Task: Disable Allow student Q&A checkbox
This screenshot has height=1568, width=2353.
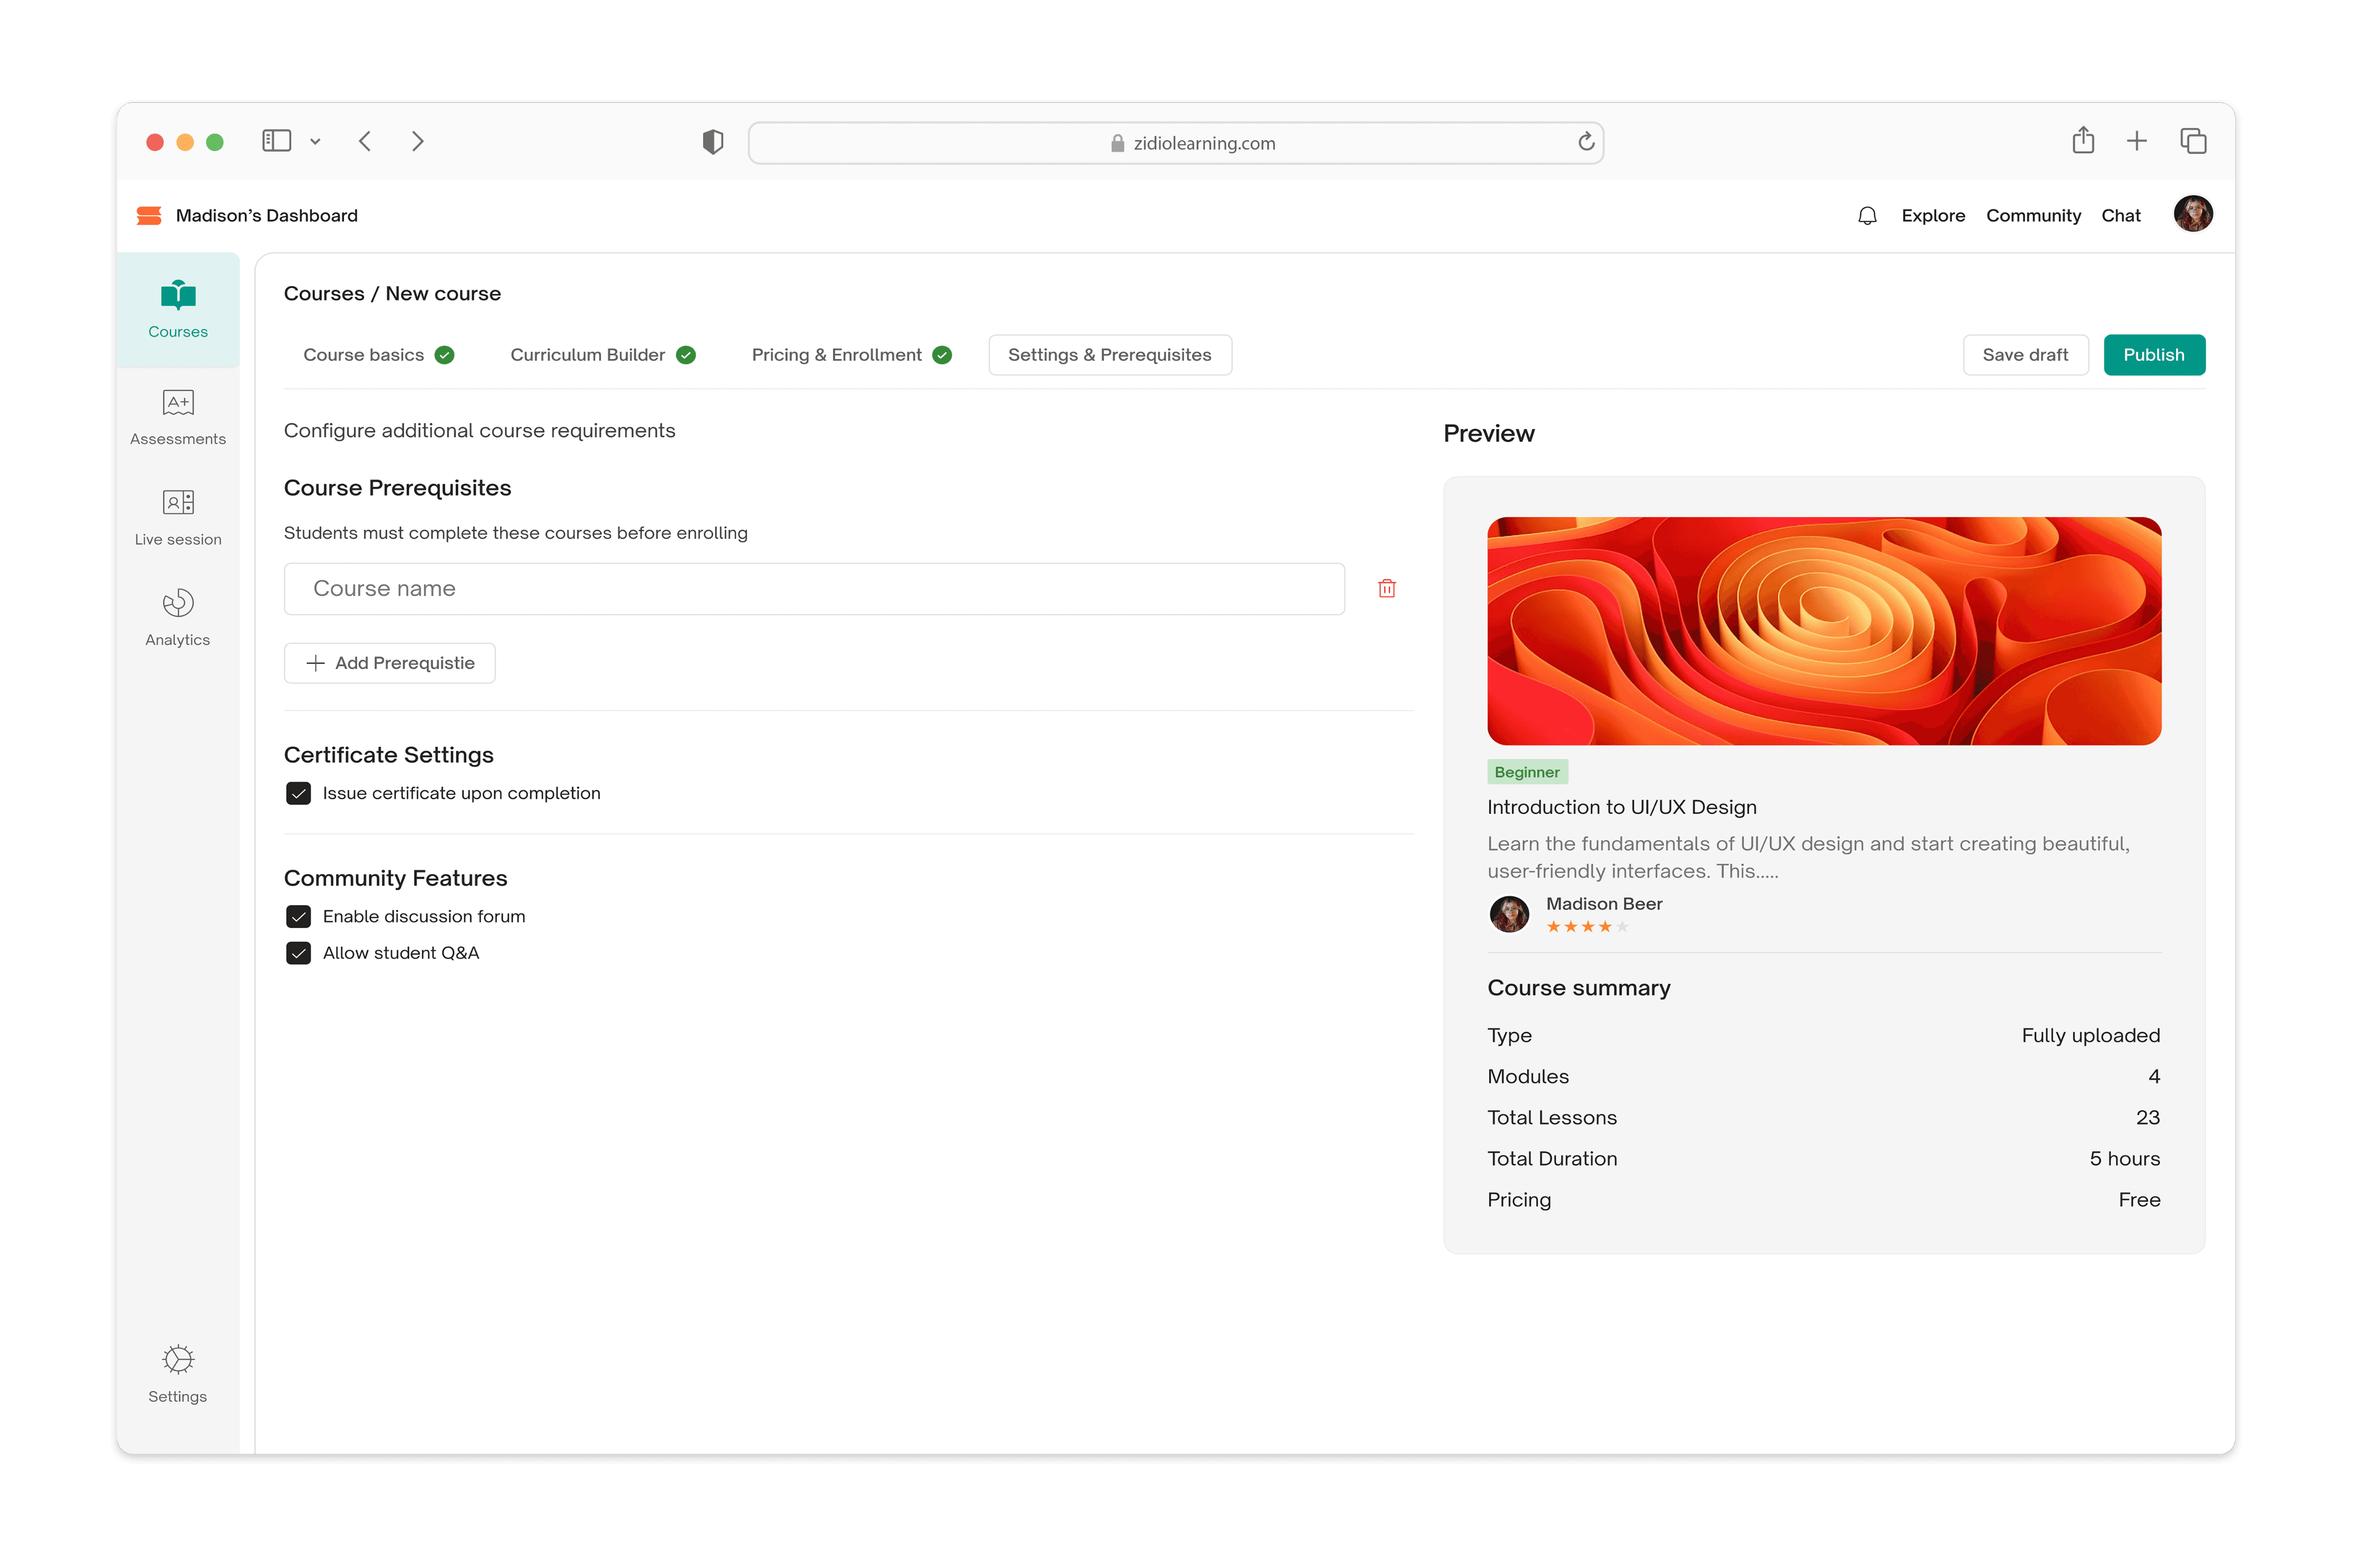Action: click(x=298, y=953)
